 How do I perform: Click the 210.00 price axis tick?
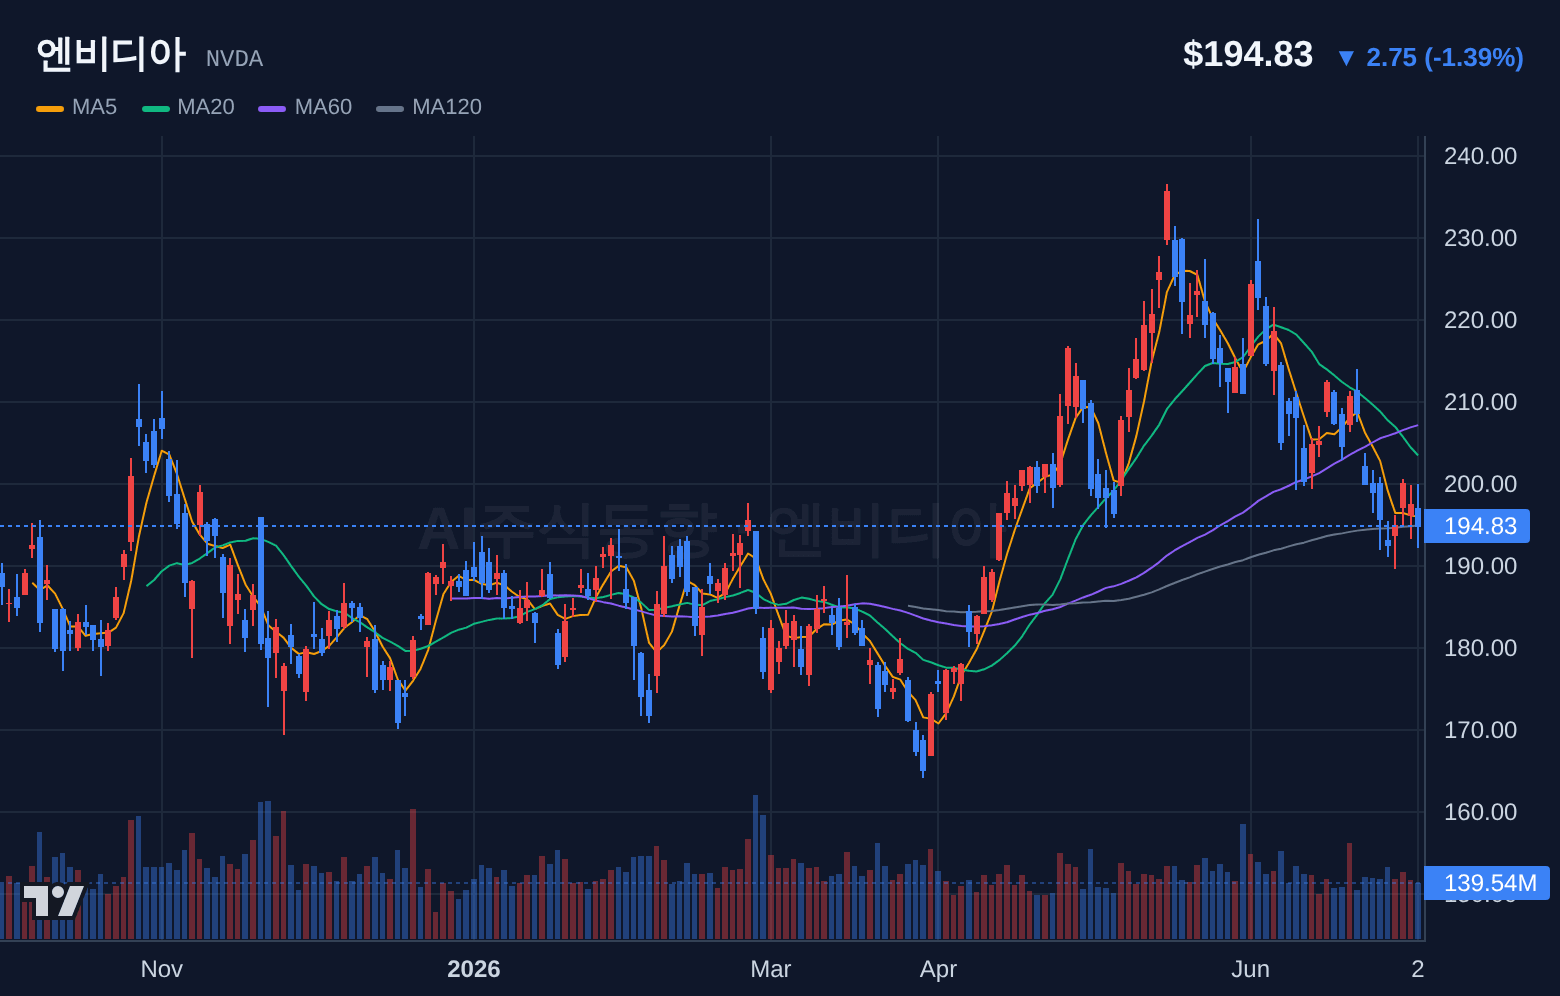click(1480, 402)
